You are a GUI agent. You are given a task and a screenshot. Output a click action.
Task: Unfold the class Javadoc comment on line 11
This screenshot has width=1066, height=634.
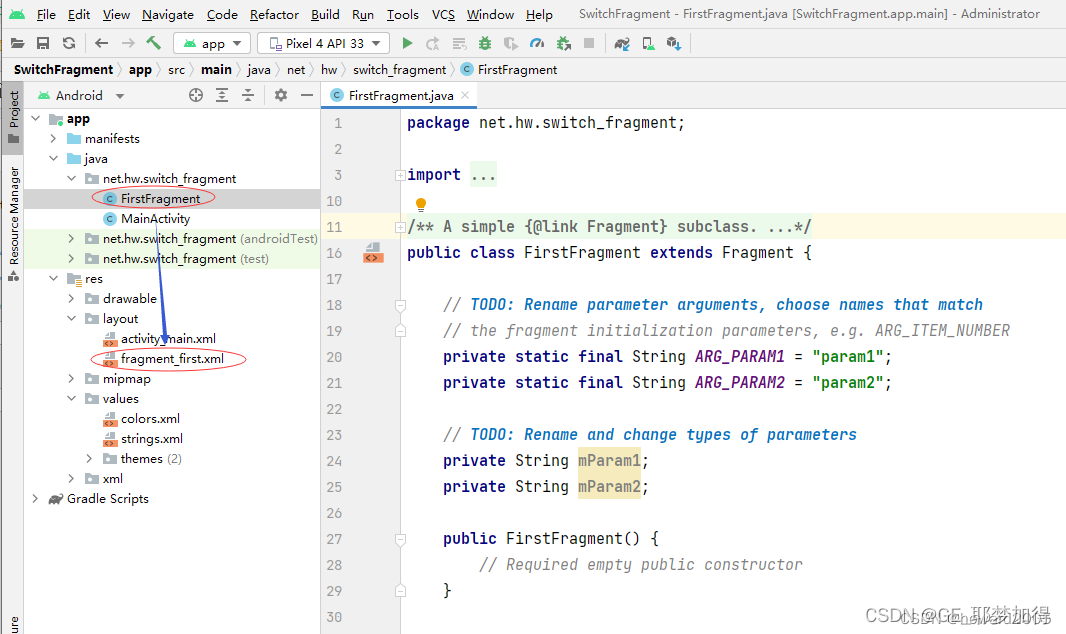pyautogui.click(x=400, y=227)
